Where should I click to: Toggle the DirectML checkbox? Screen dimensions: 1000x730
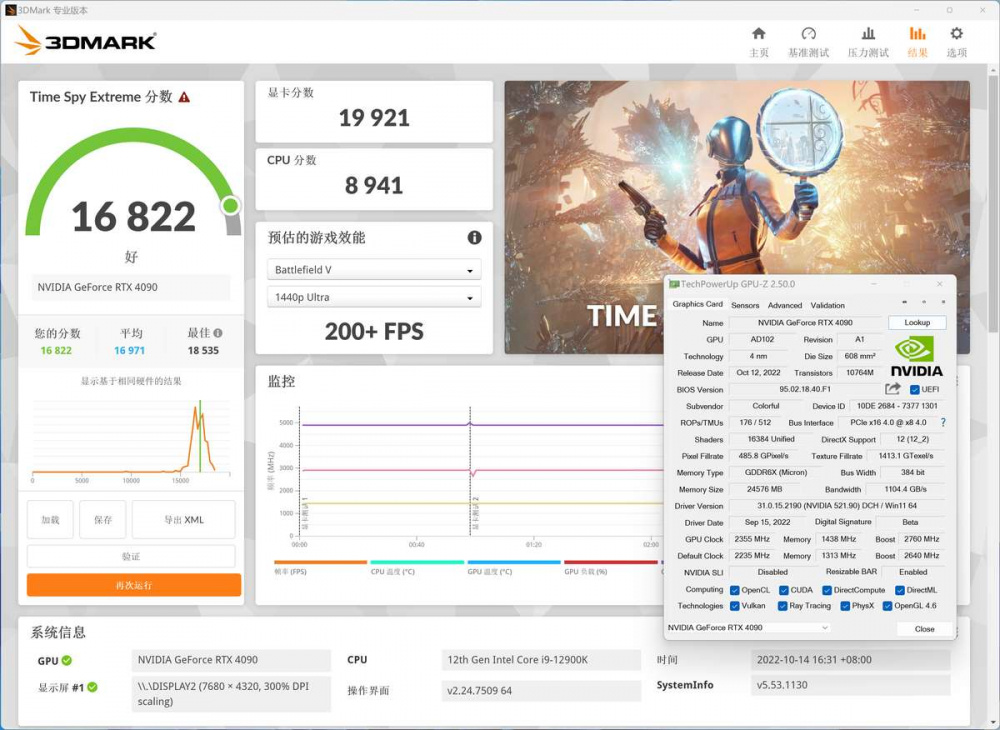tap(900, 590)
